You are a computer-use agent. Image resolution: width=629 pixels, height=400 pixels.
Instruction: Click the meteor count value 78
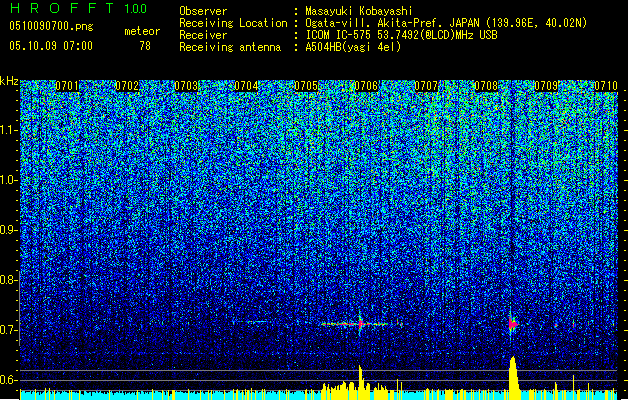[145, 46]
